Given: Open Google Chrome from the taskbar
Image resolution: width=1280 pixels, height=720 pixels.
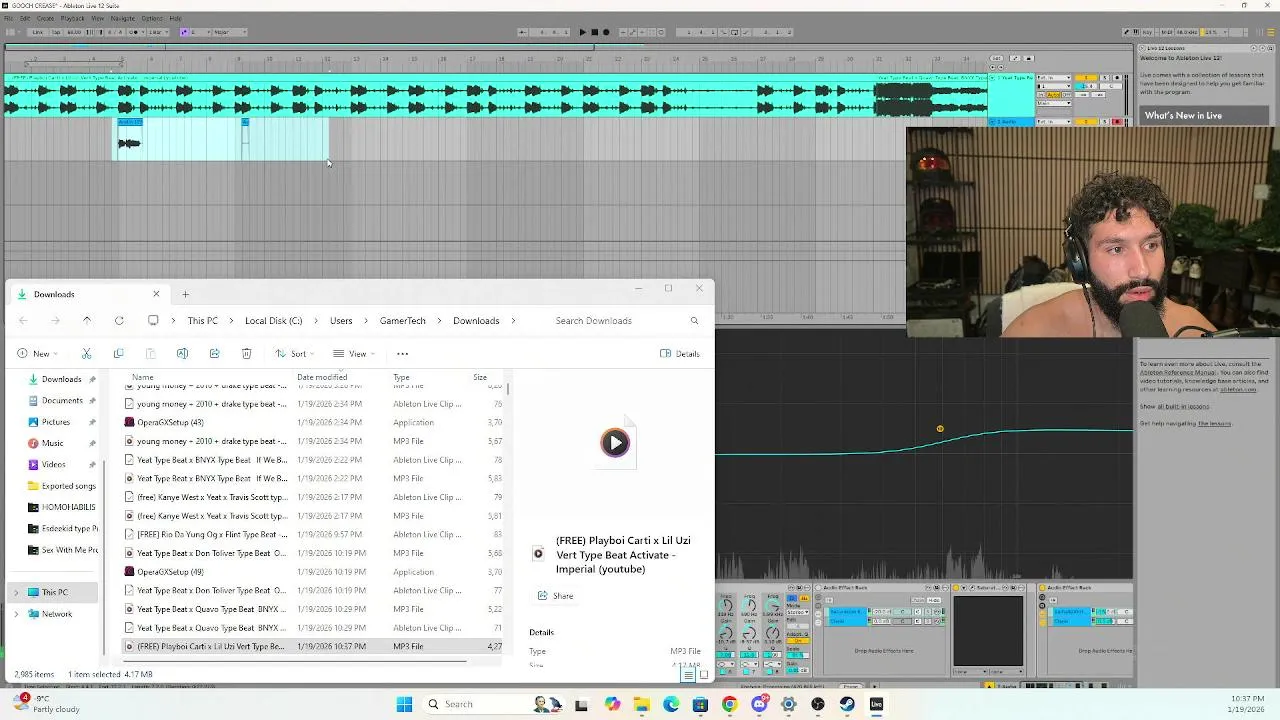Looking at the screenshot, I should coord(729,704).
